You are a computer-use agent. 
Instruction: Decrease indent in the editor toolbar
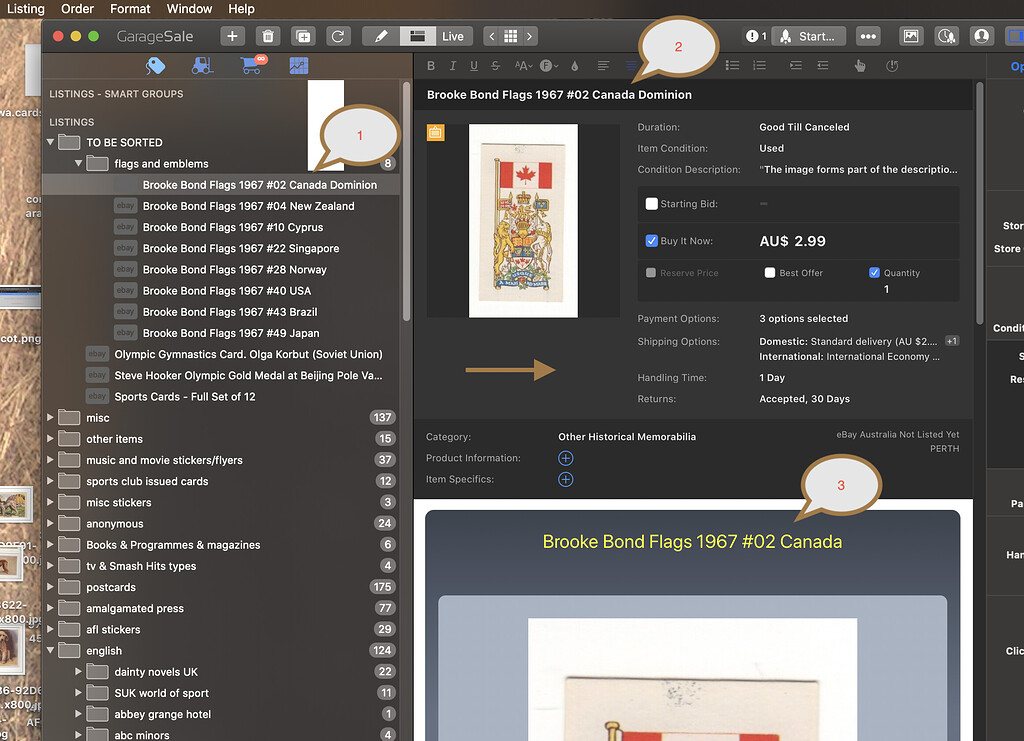pos(823,65)
